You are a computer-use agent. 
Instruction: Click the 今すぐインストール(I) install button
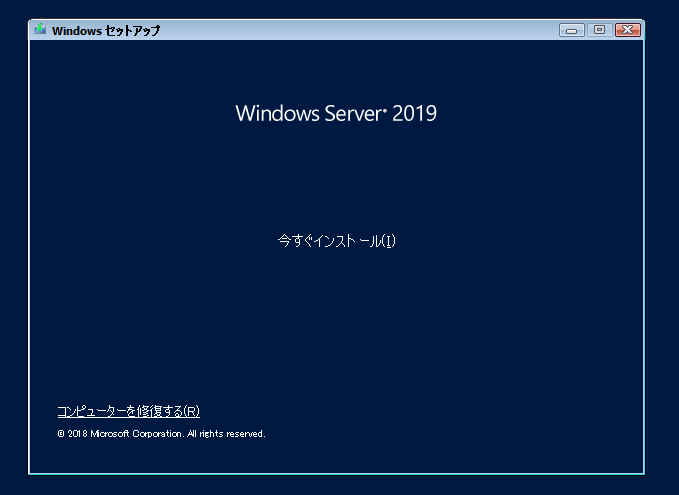(x=336, y=241)
